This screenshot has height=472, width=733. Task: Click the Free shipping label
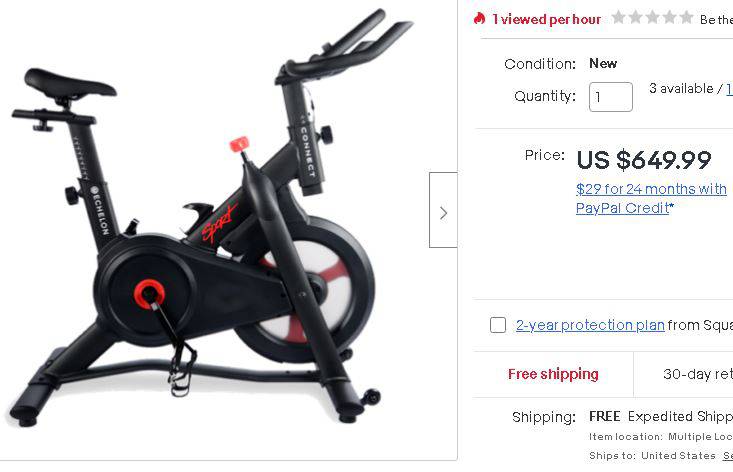pos(553,374)
